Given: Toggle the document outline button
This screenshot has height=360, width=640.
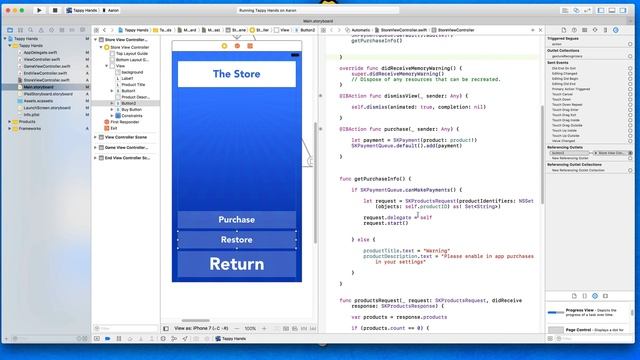Looking at the screenshot, I should [x=166, y=328].
